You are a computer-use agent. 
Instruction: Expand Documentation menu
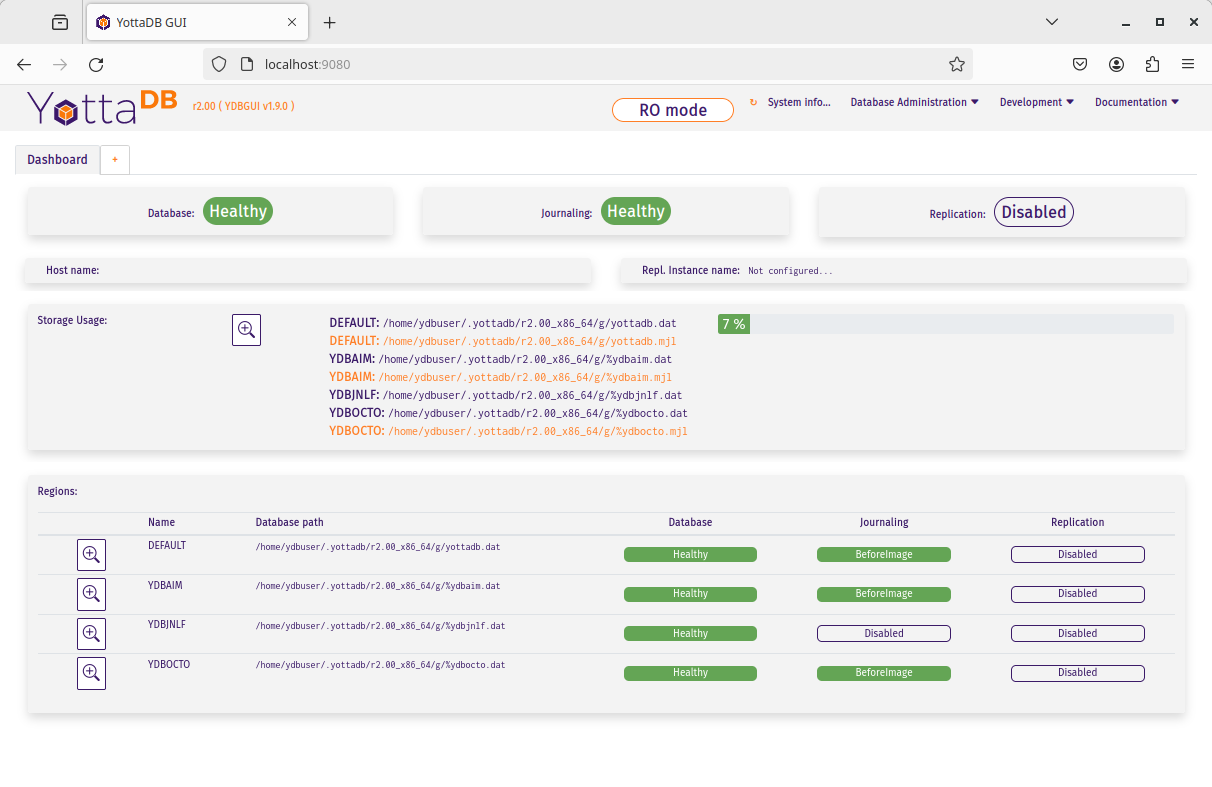tap(1137, 102)
